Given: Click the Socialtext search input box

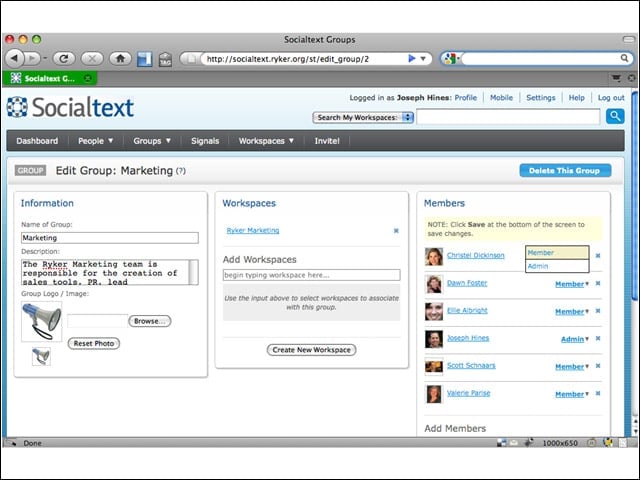Looking at the screenshot, I should click(x=508, y=117).
